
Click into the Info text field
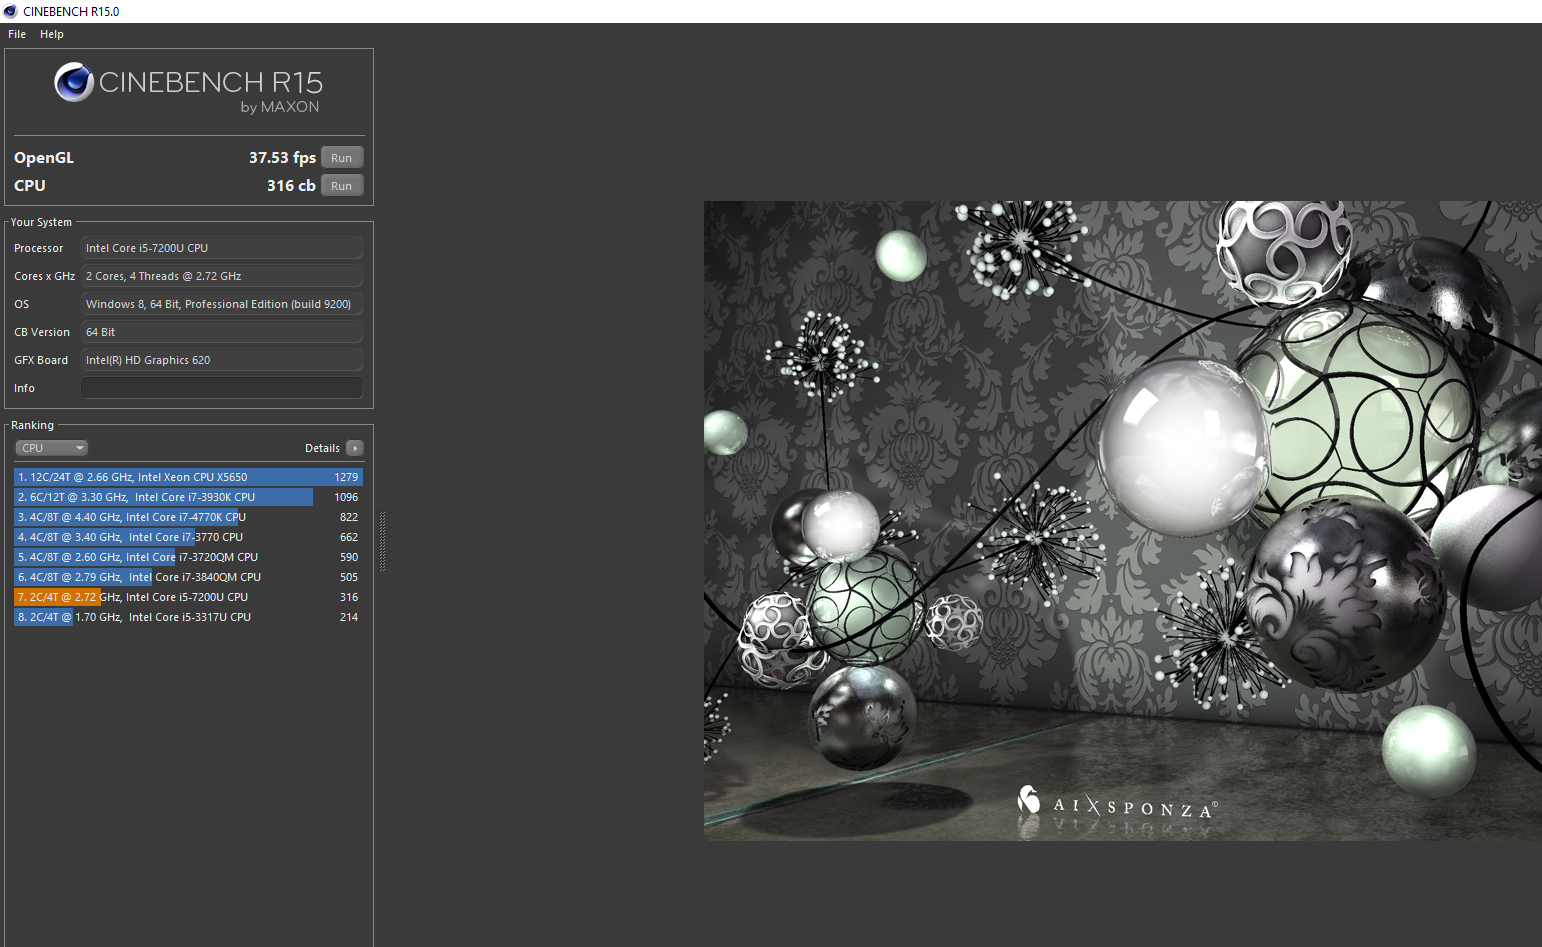(x=222, y=388)
